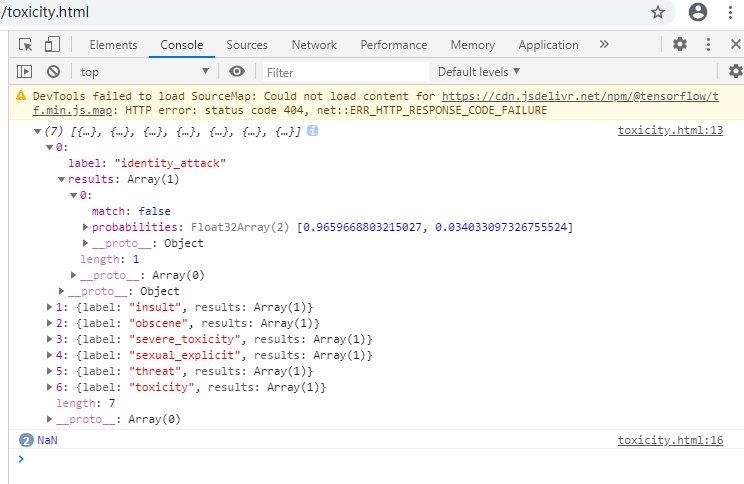The height and width of the screenshot is (484, 744).
Task: Open the Sources tab
Action: (x=247, y=45)
